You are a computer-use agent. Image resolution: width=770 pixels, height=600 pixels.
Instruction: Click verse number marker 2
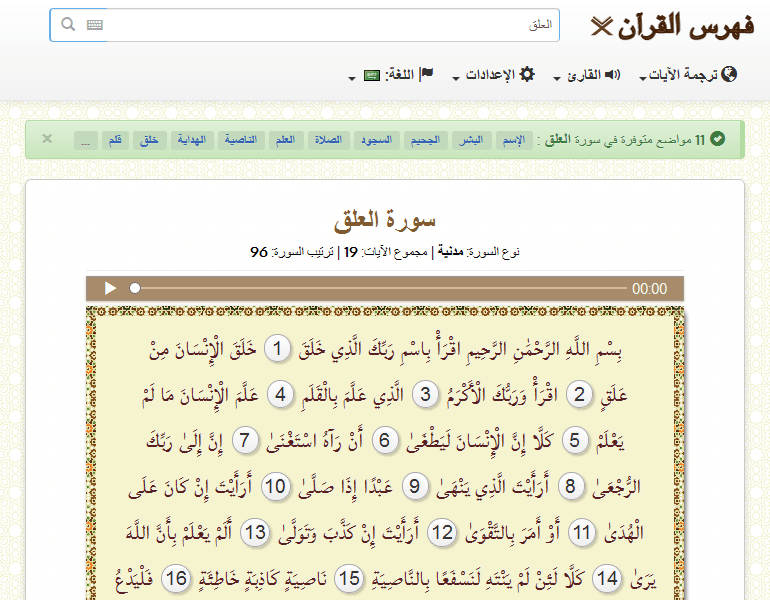pyautogui.click(x=580, y=394)
